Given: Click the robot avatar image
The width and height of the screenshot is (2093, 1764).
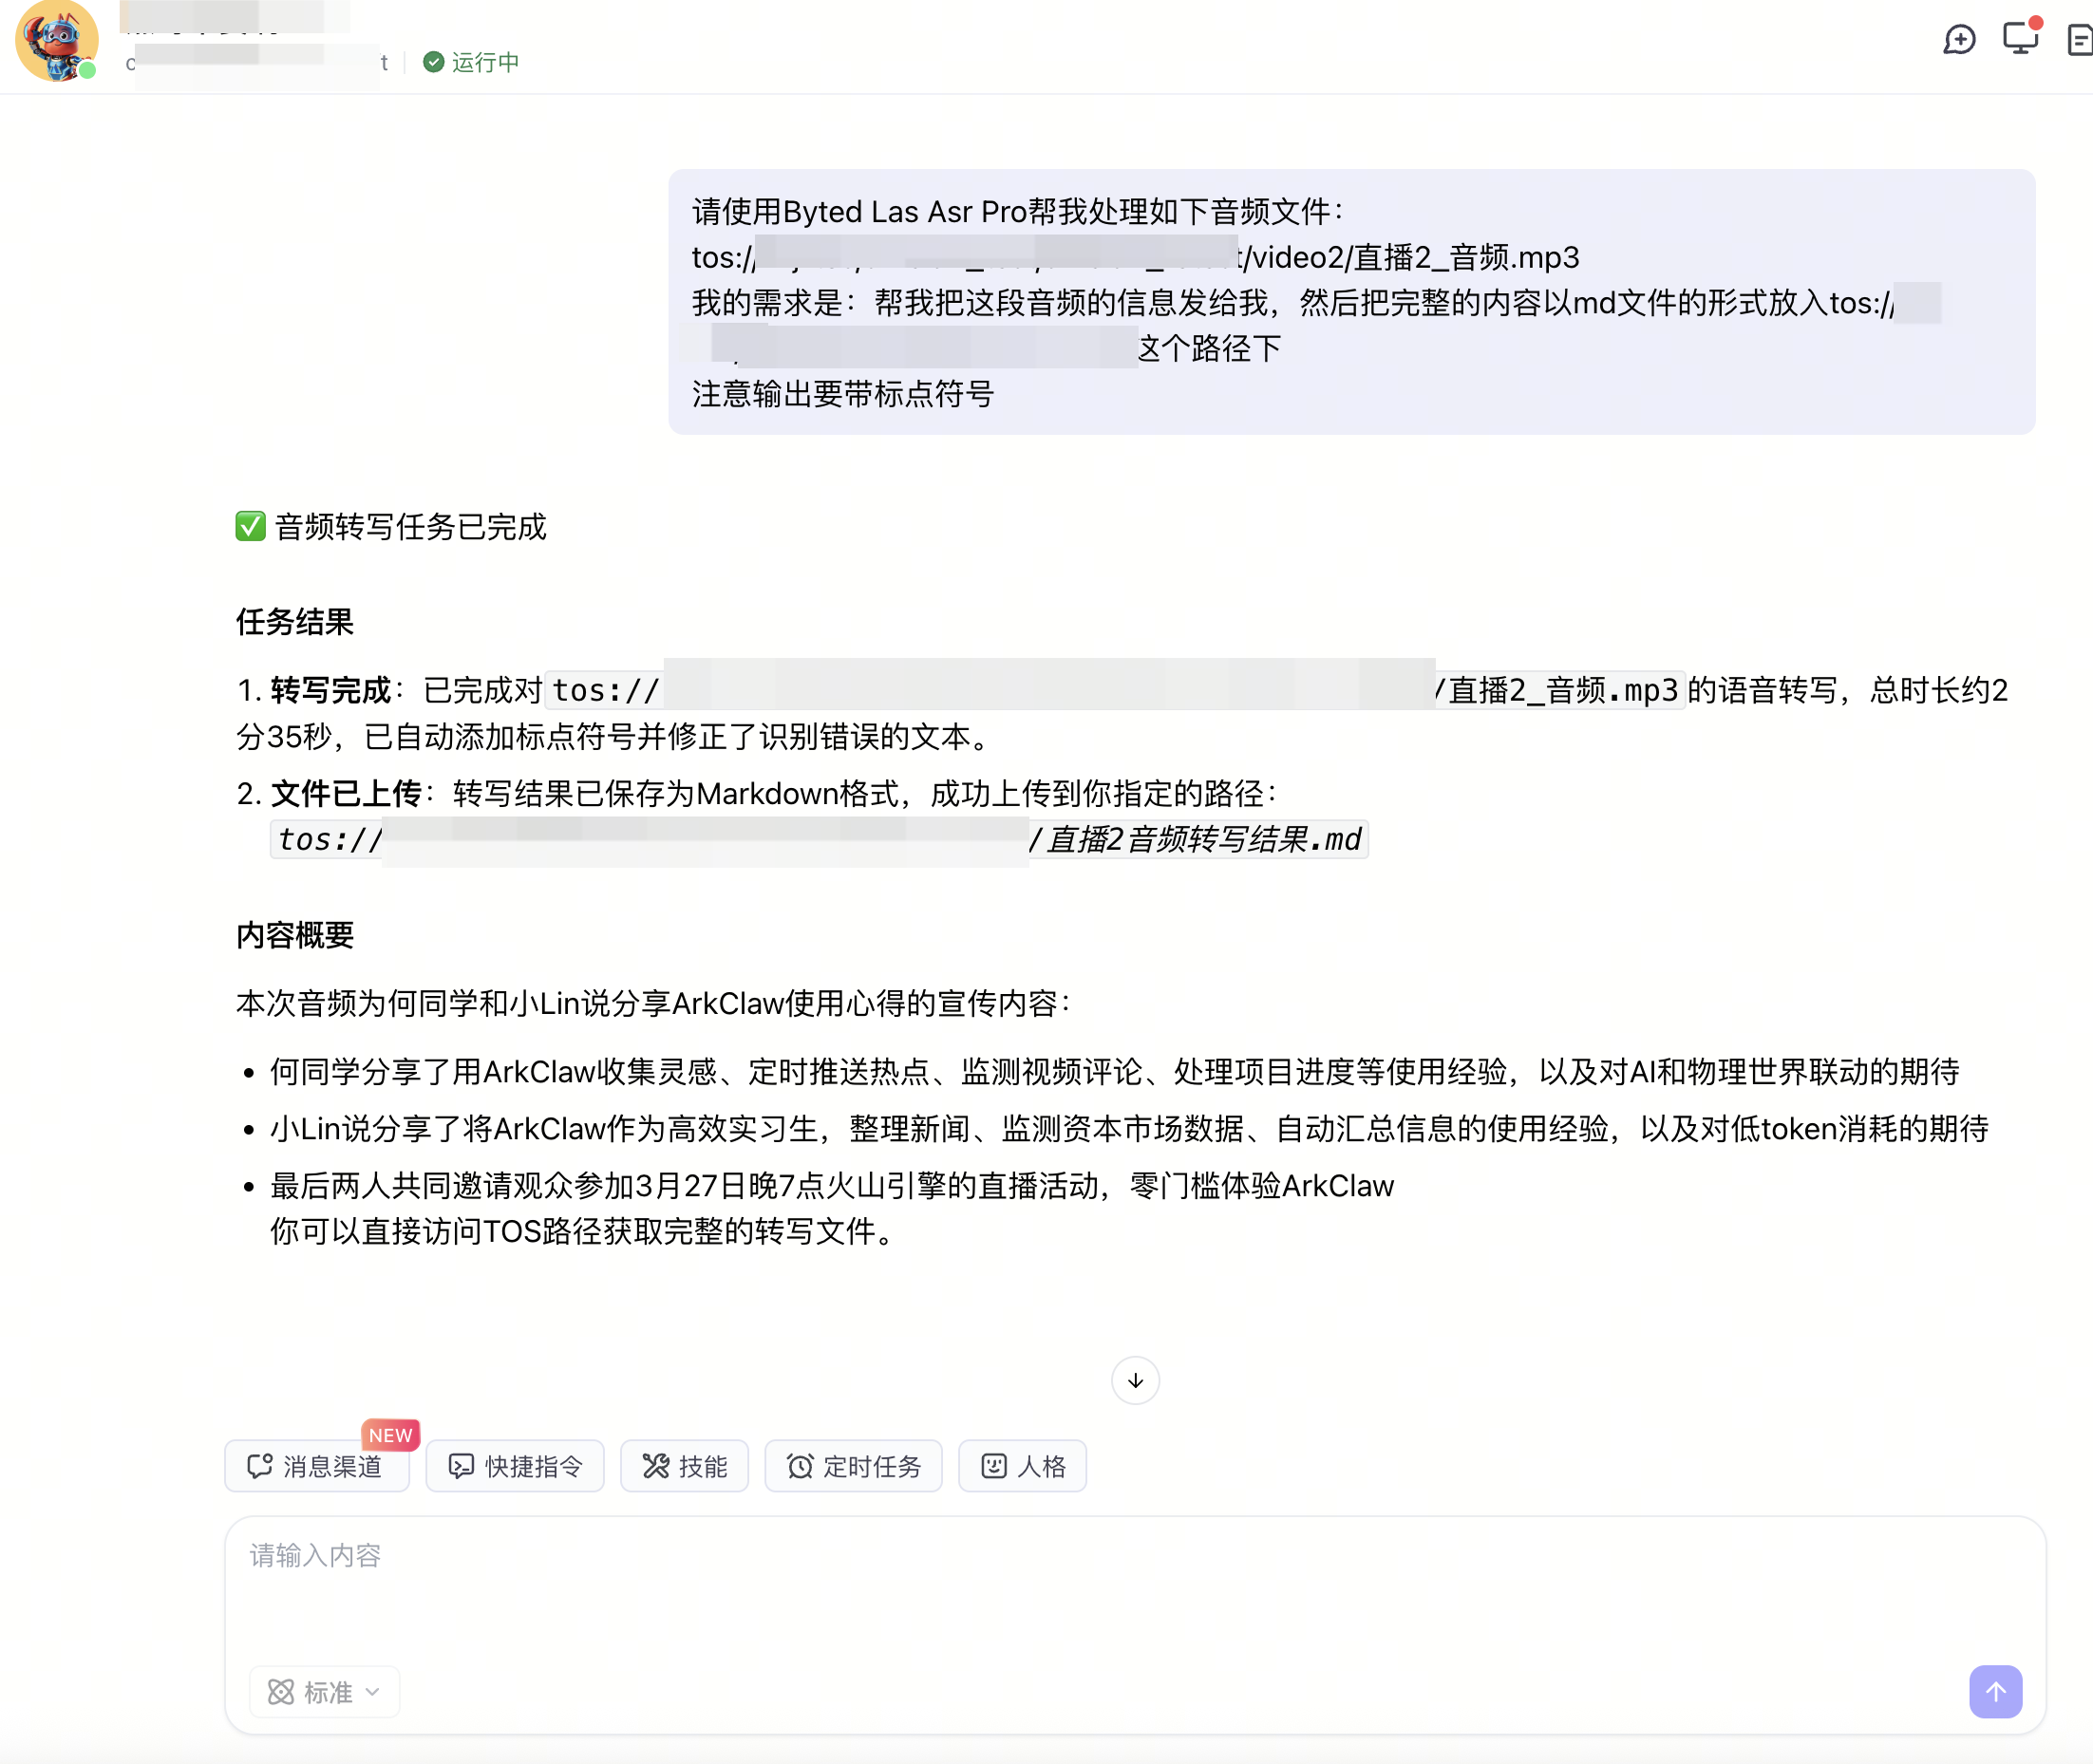Looking at the screenshot, I should (57, 41).
